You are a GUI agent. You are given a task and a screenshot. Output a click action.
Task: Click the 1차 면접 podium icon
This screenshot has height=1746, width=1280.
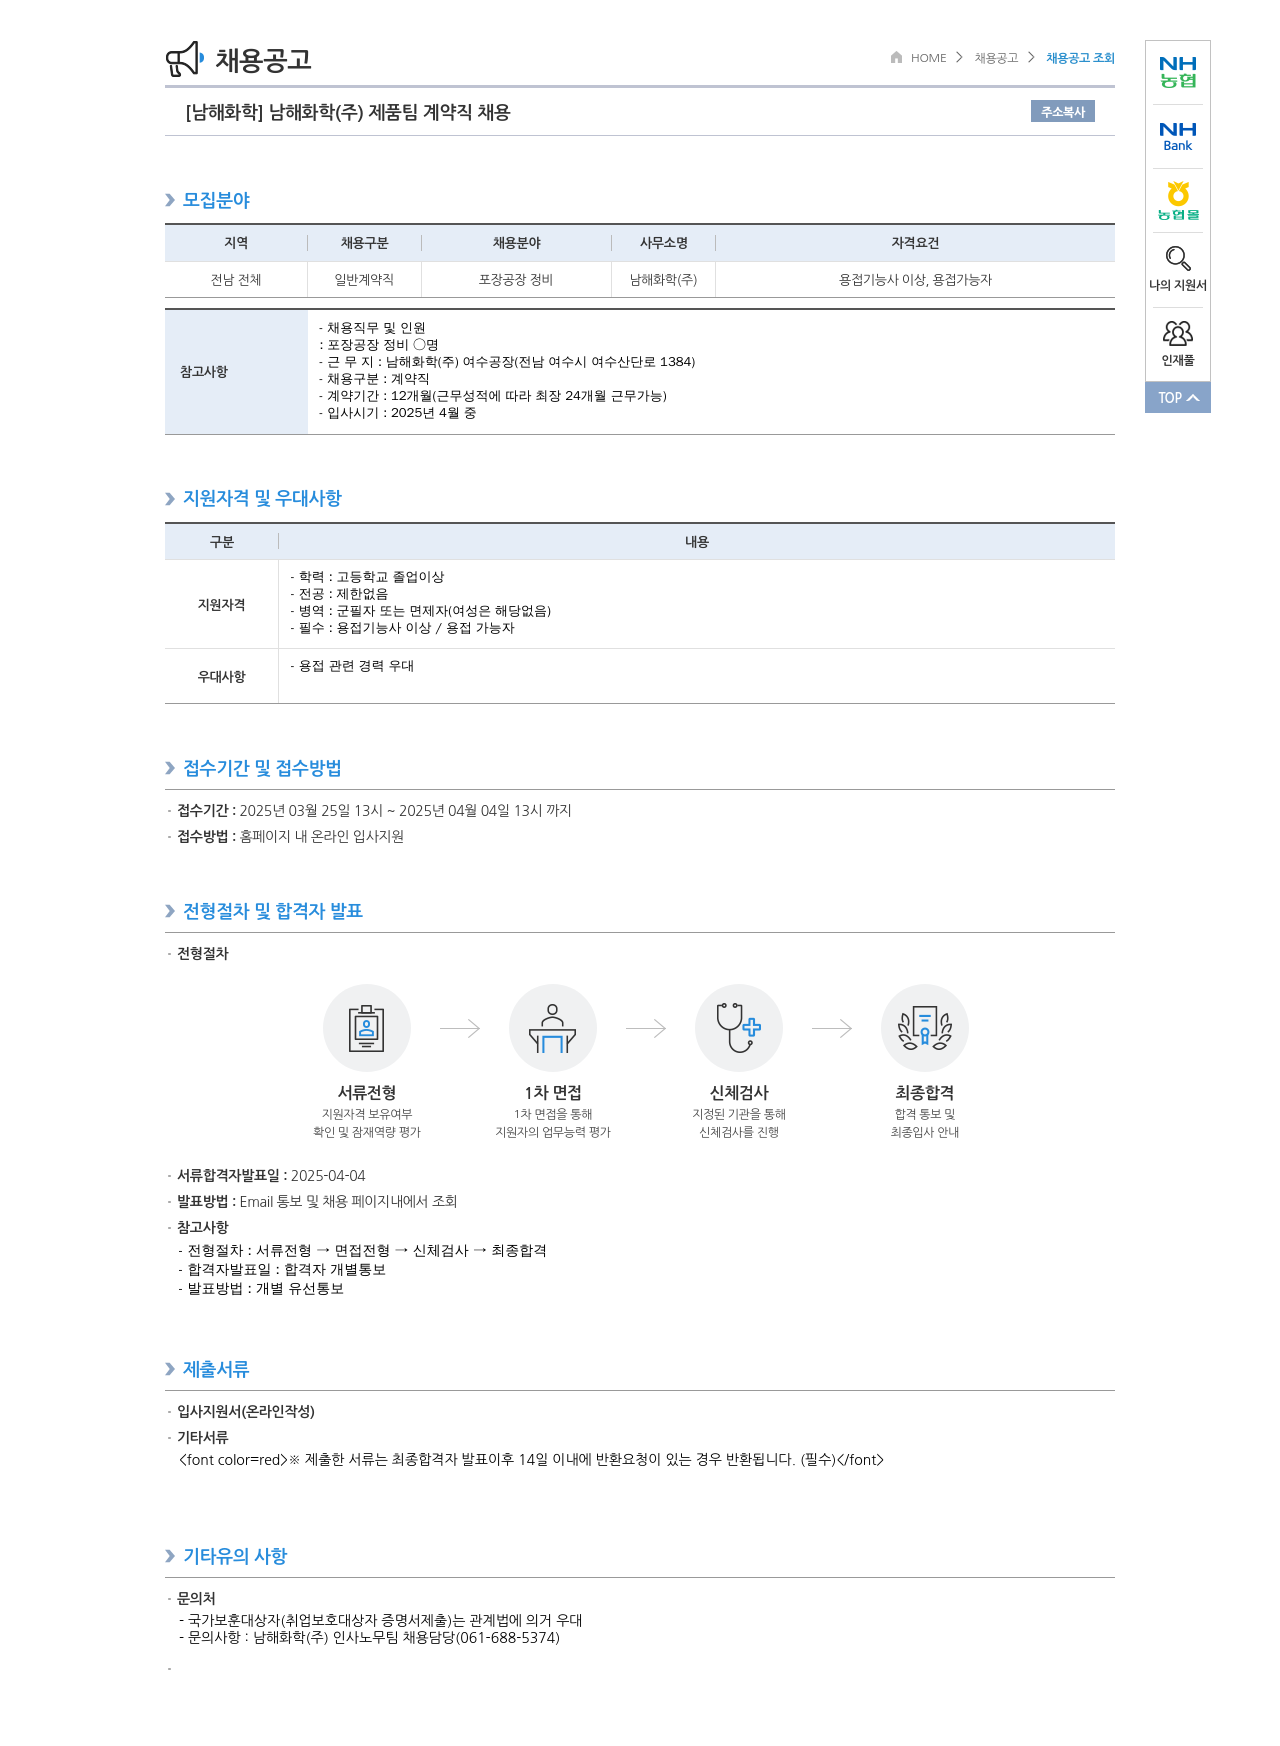(x=553, y=1028)
